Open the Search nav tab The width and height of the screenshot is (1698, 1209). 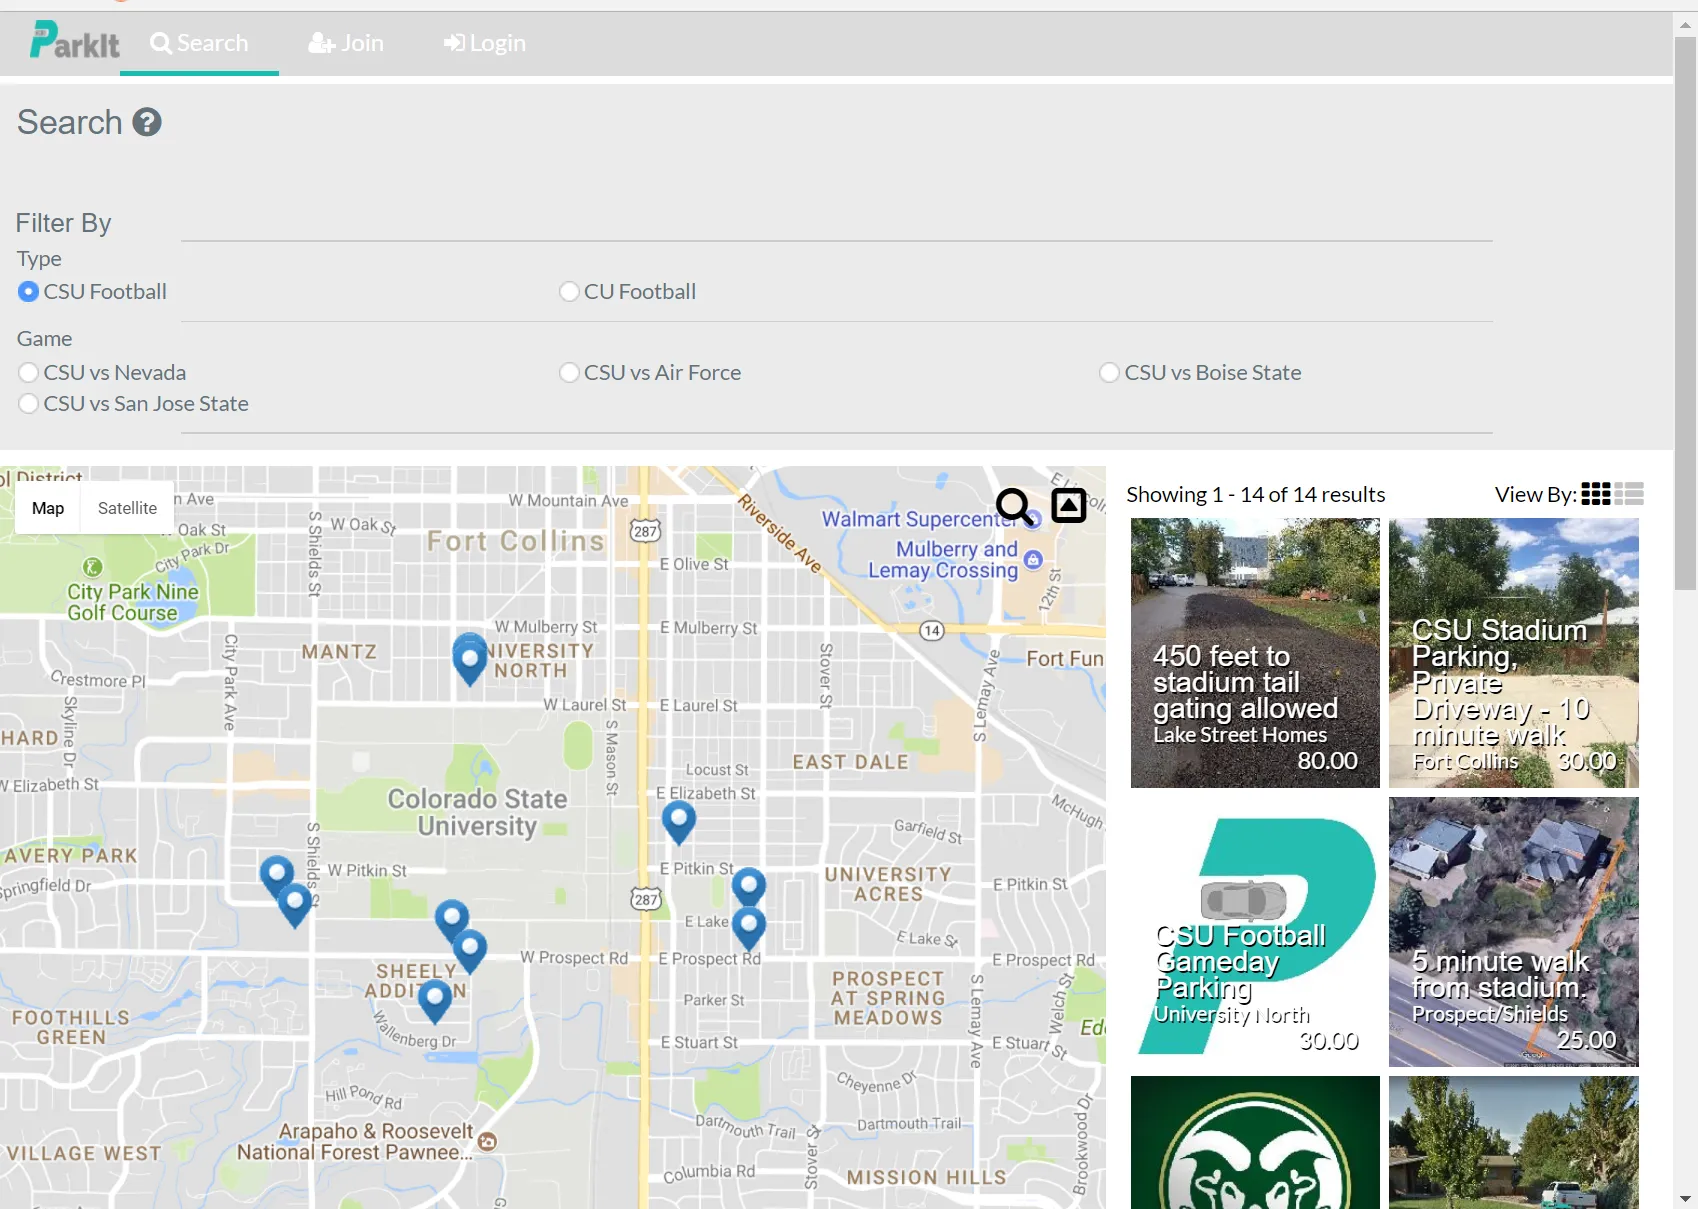coord(199,43)
